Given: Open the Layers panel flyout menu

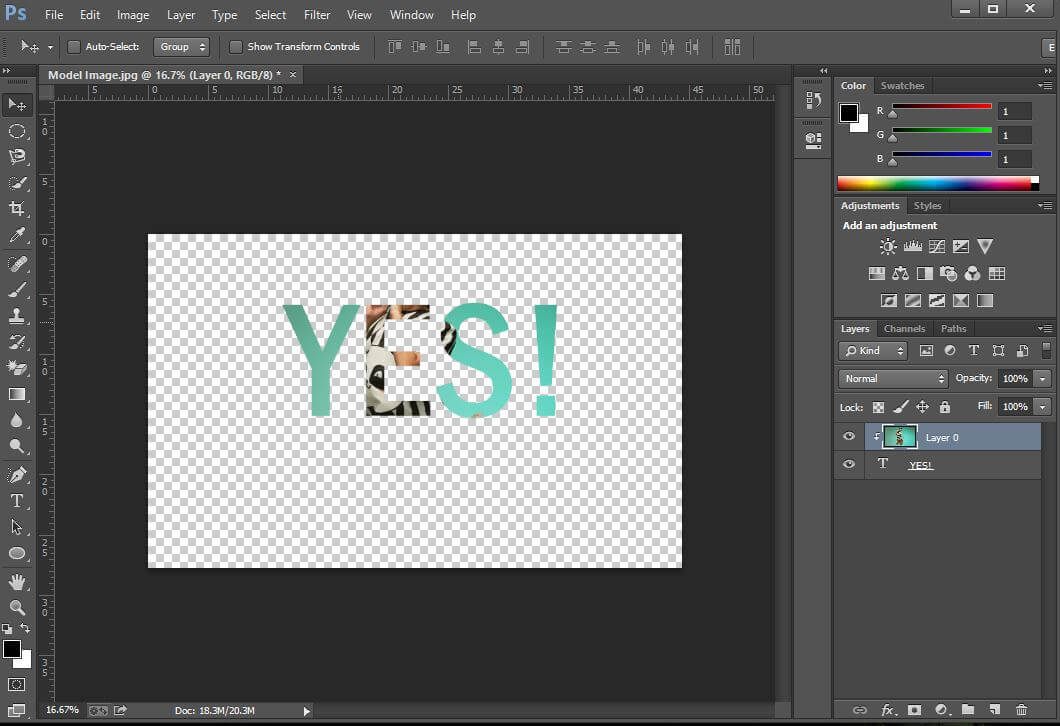Looking at the screenshot, I should click(1044, 328).
